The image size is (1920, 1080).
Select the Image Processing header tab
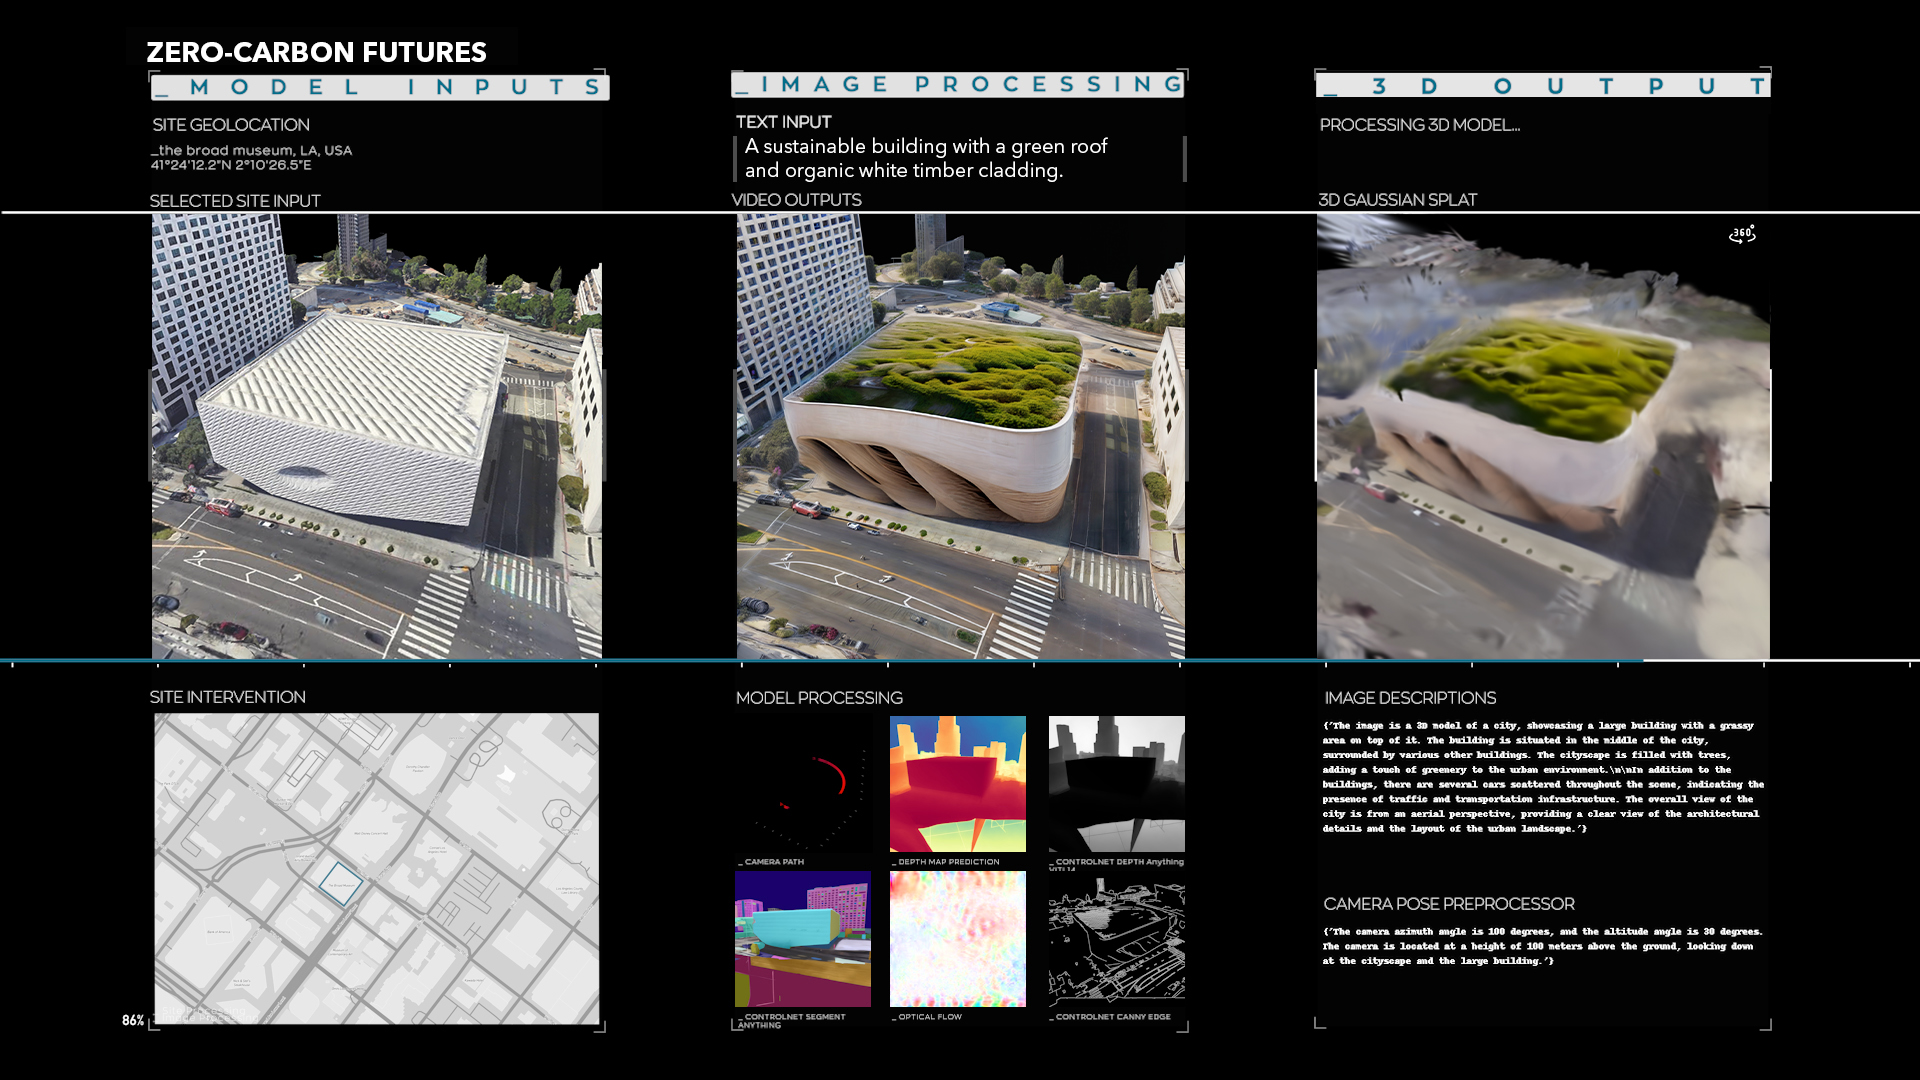point(958,84)
